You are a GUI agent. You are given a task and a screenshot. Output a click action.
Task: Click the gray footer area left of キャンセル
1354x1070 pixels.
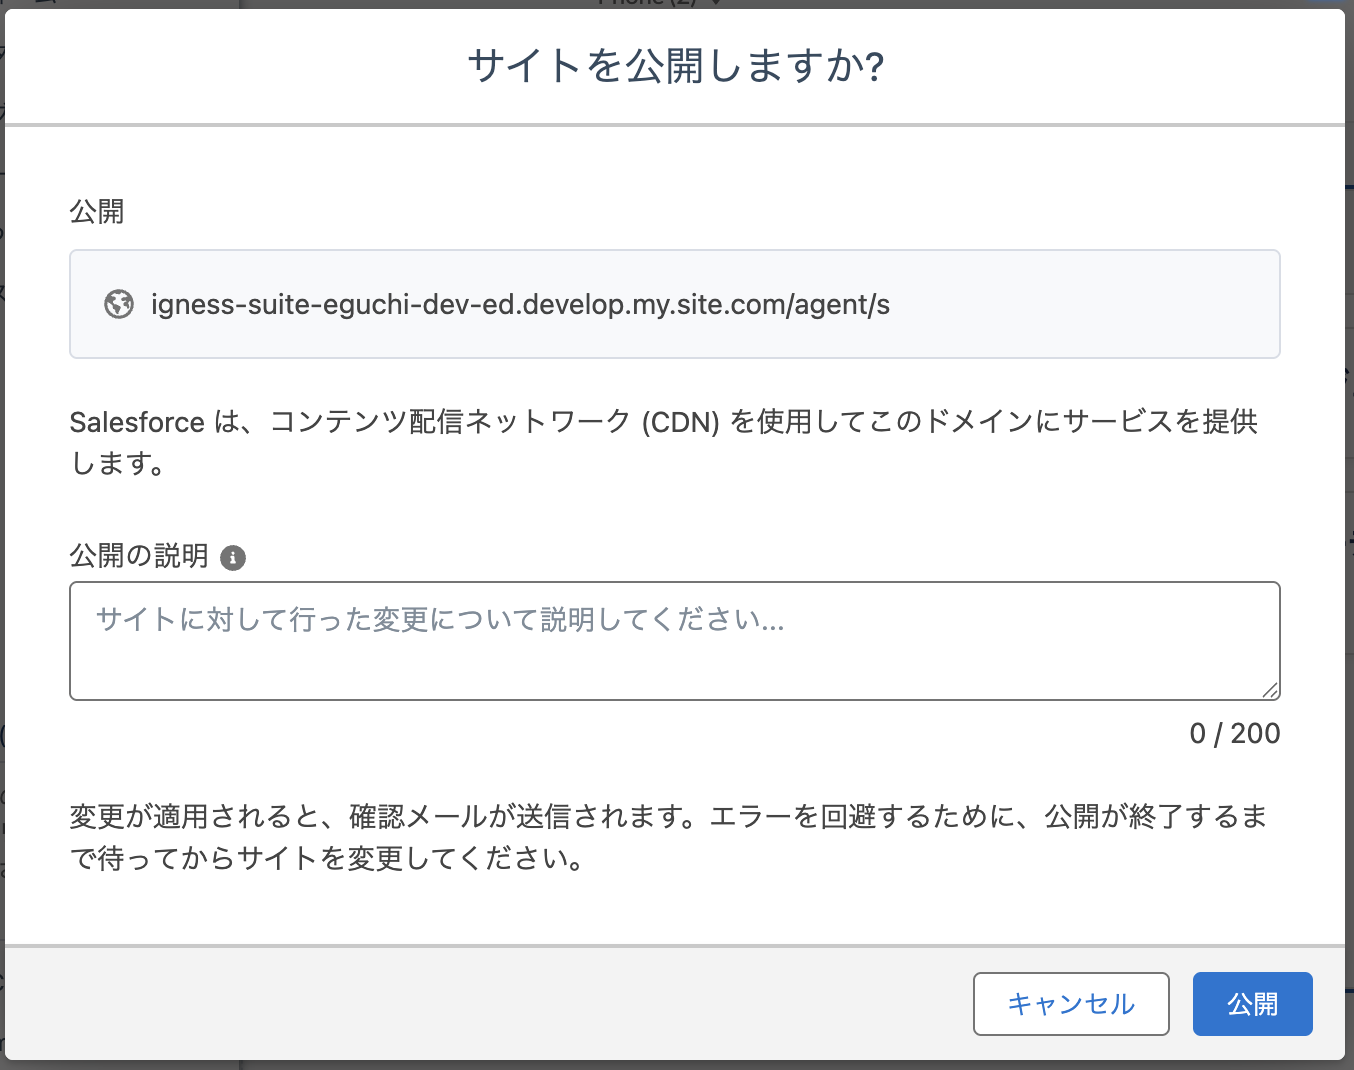pyautogui.click(x=480, y=1004)
